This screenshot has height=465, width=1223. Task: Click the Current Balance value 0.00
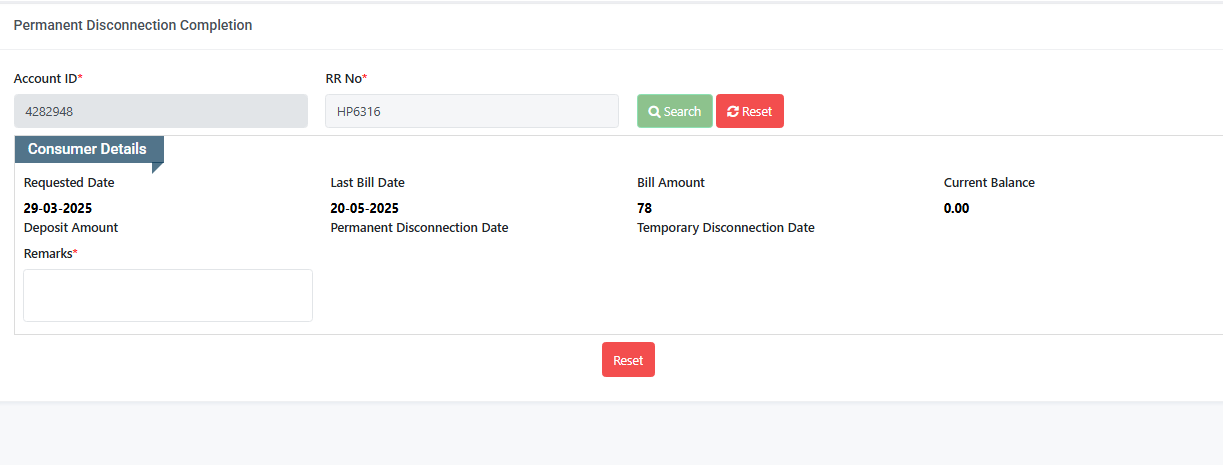coord(957,208)
